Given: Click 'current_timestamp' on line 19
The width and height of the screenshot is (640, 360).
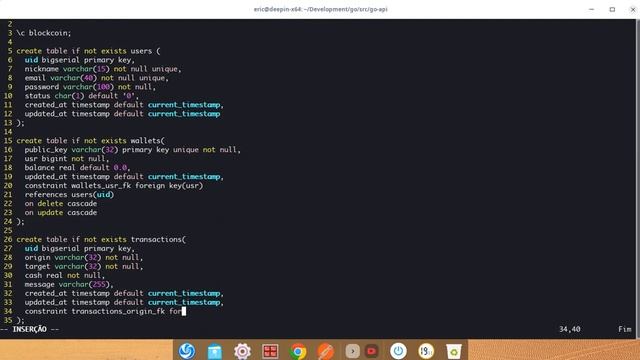Looking at the screenshot, I should (x=184, y=177).
